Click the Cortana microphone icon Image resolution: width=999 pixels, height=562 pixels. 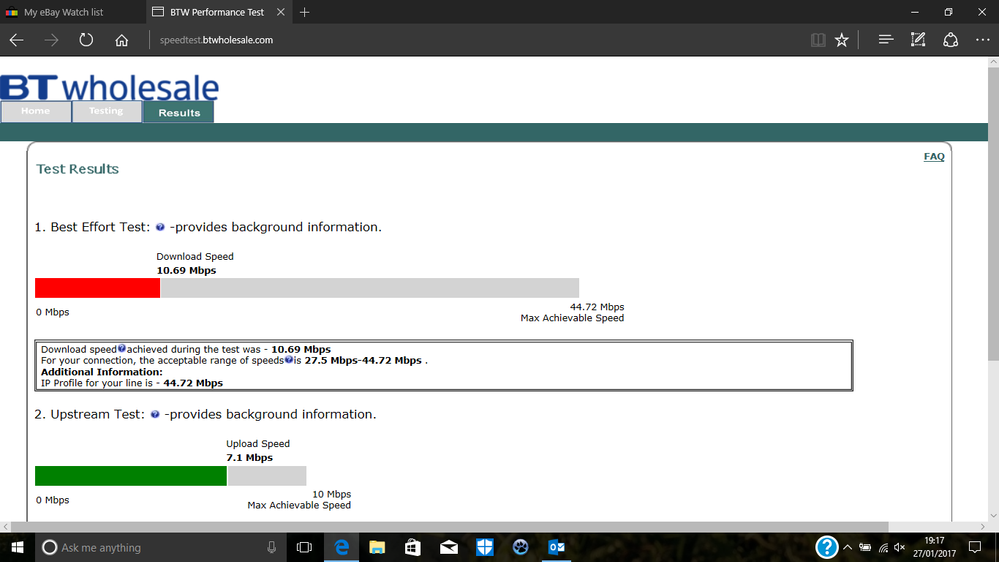coord(271,547)
